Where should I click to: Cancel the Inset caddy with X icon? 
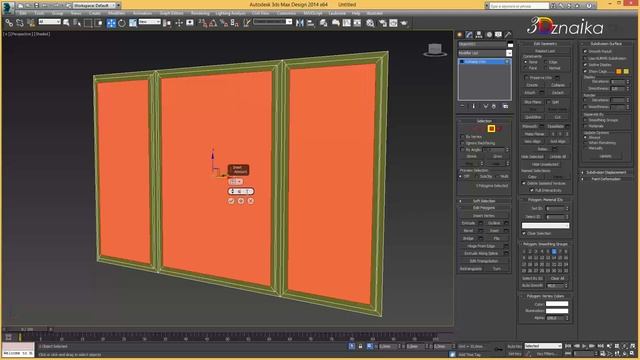click(251, 201)
